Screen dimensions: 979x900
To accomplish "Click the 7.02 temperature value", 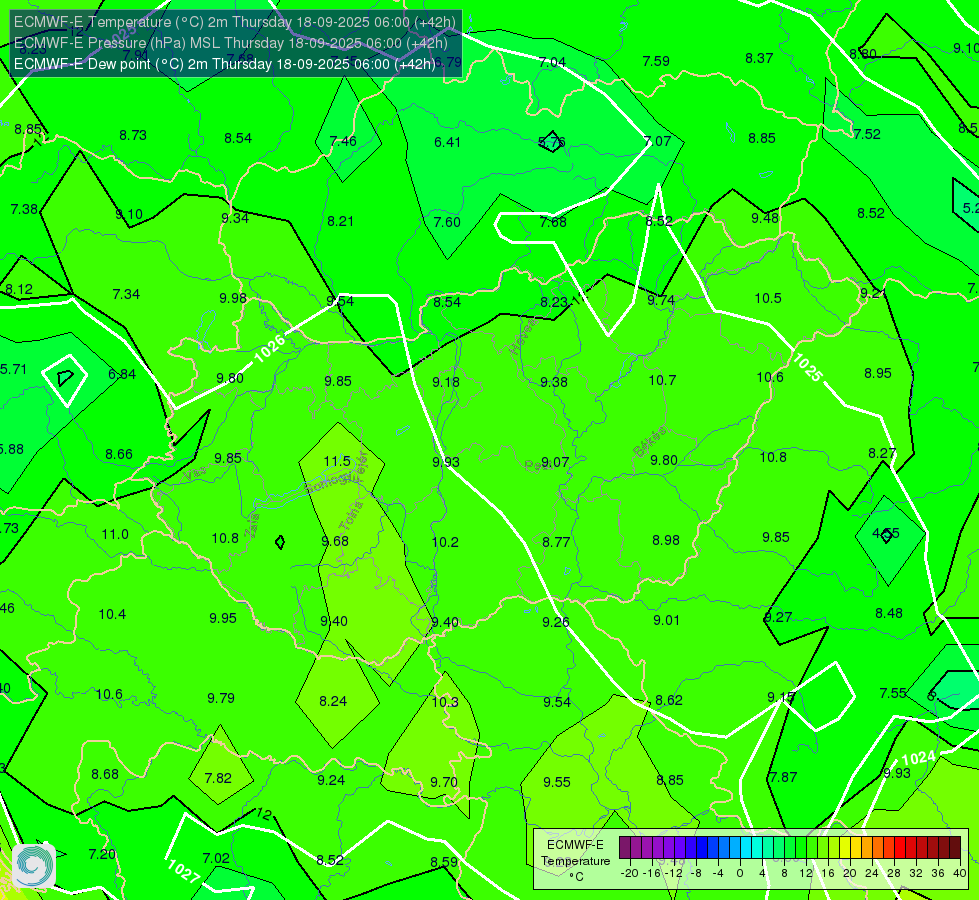I will 216,858.
